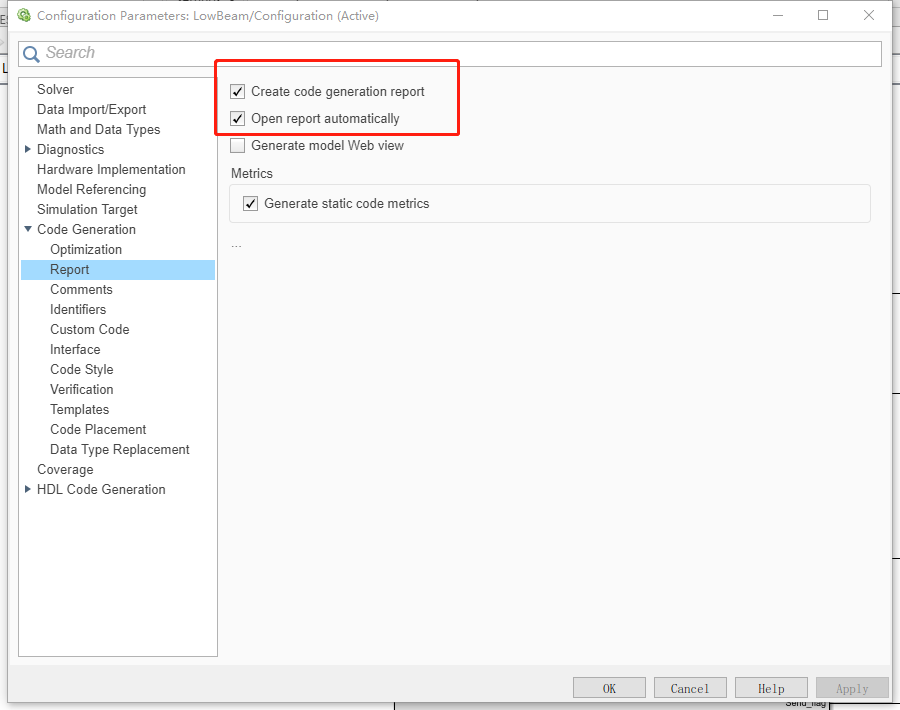Show advanced parameters via ellipsis
900x710 pixels.
(x=236, y=246)
